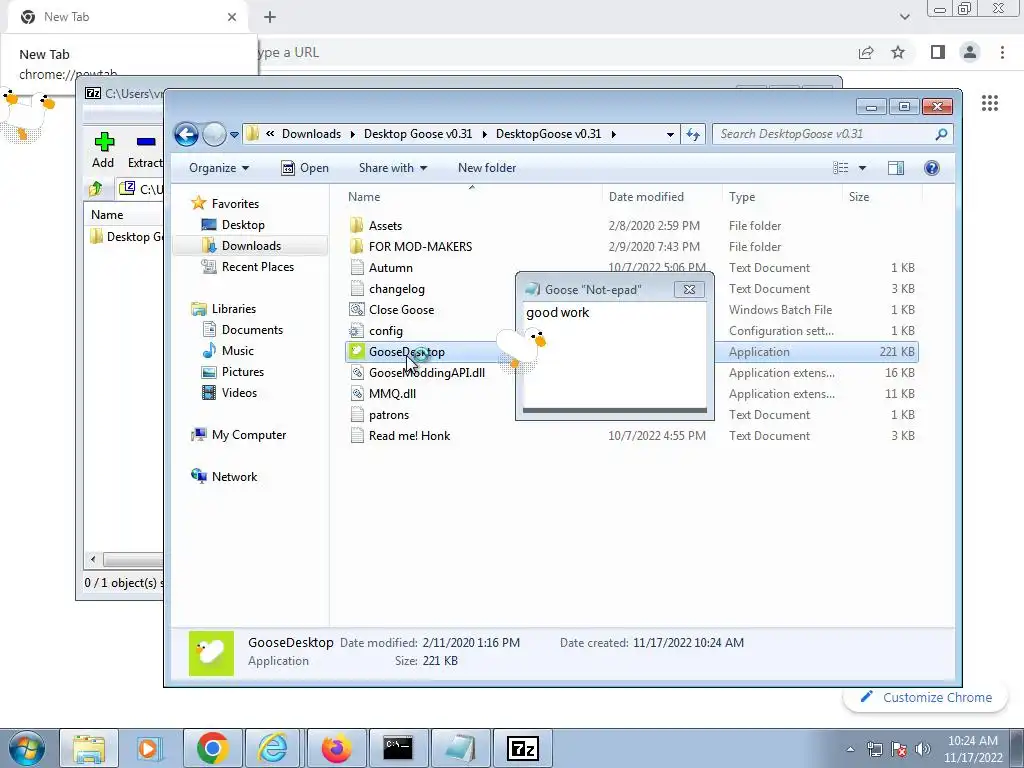Show hidden tray icons arrow
Screen dimensions: 1024x768
click(850, 749)
